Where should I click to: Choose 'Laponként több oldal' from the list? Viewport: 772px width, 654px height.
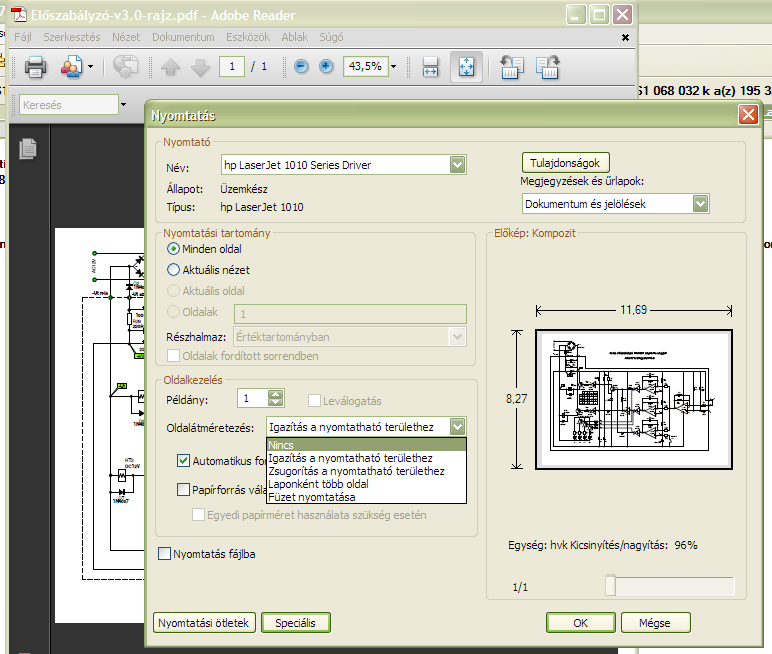pos(318,484)
